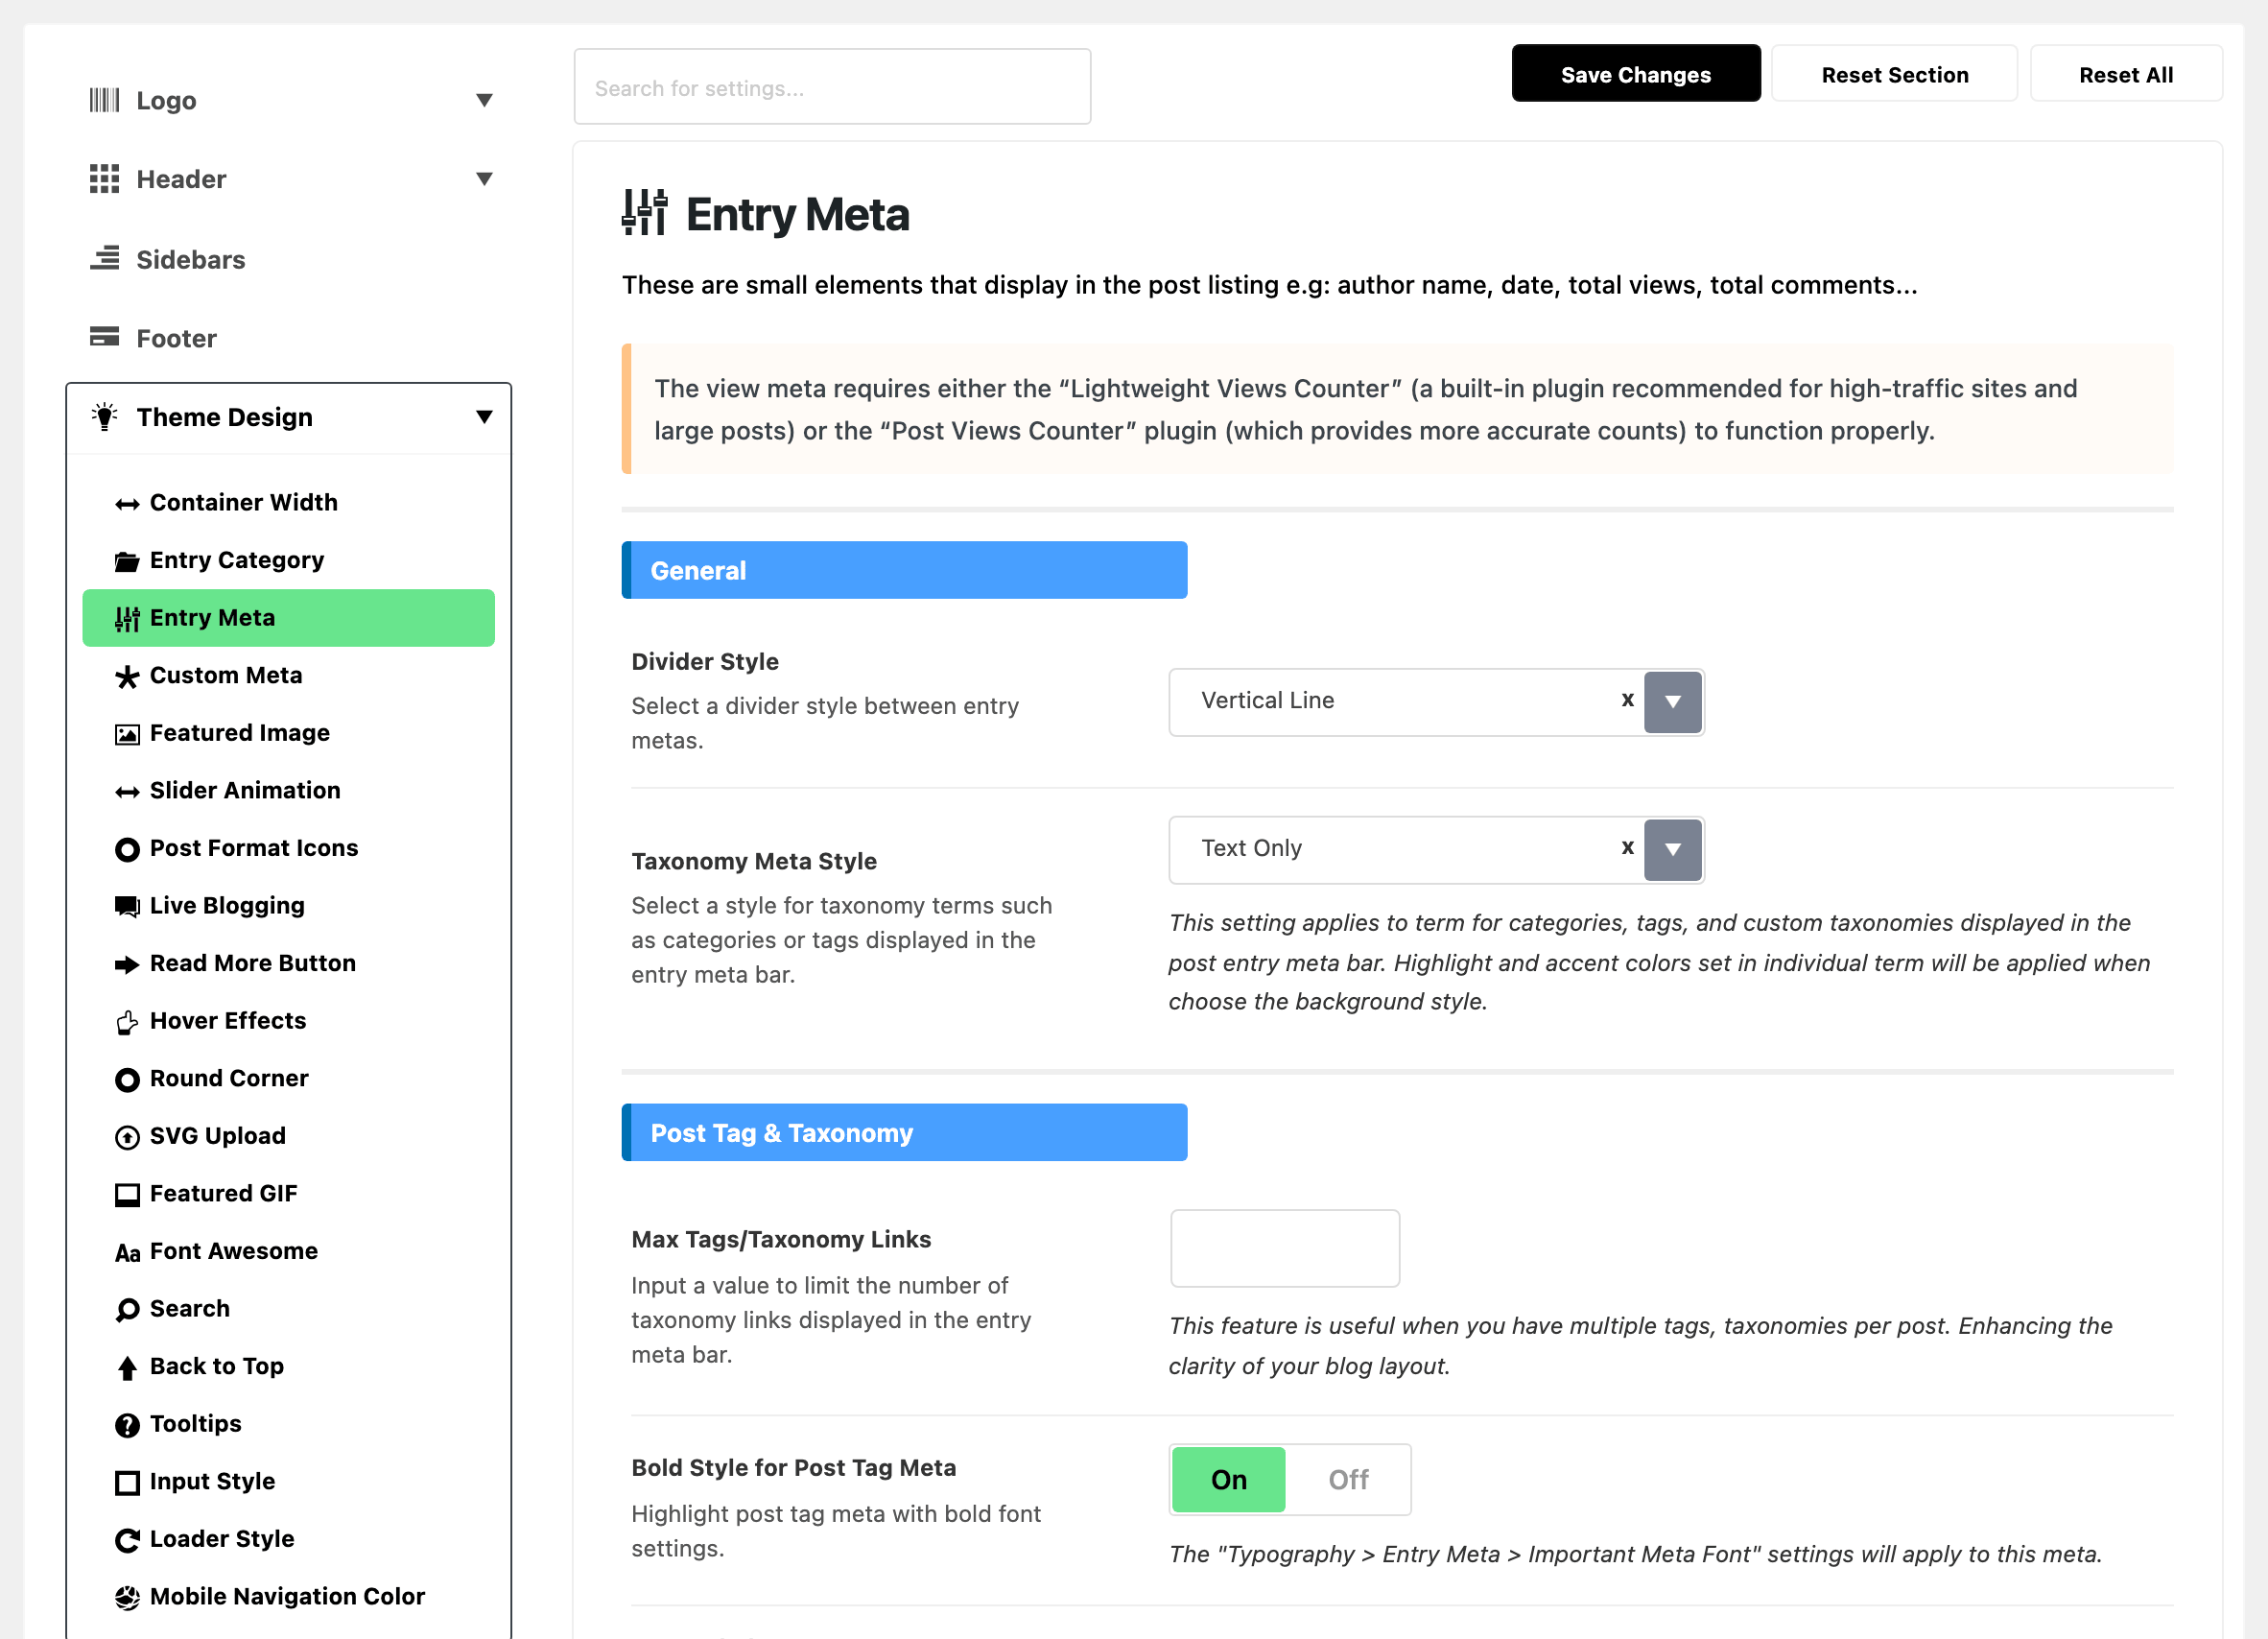Click the SVG Upload arrow-circle icon
This screenshot has height=1639, width=2268.
pos(127,1137)
